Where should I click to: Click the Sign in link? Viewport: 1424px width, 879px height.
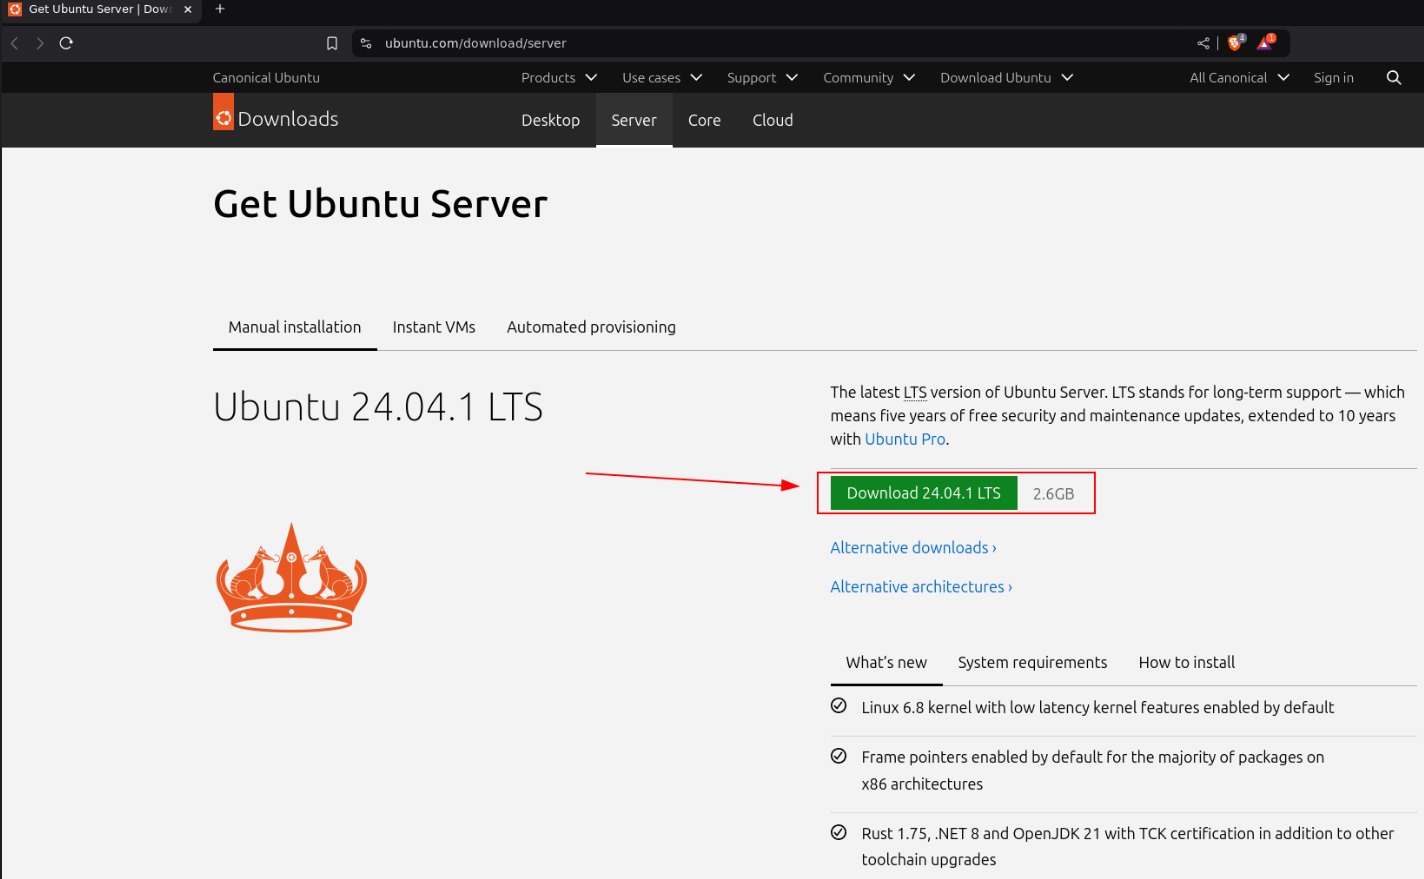click(x=1333, y=77)
